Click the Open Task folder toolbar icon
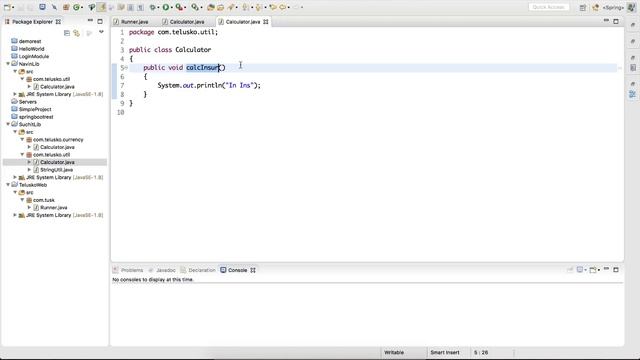This screenshot has height=360, width=640. tap(220, 7)
